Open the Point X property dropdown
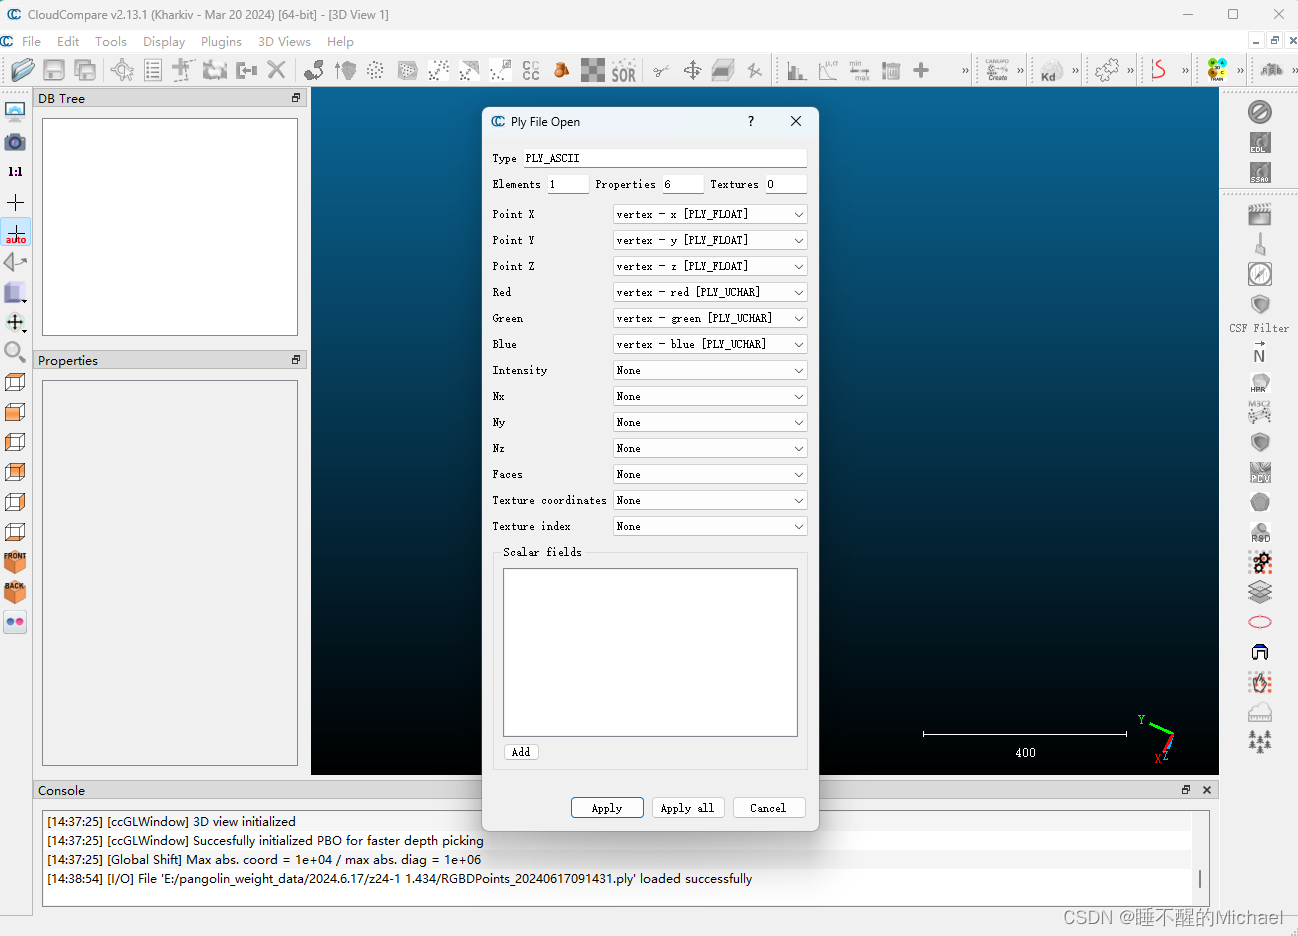Viewport: 1298px width, 936px height. point(710,214)
